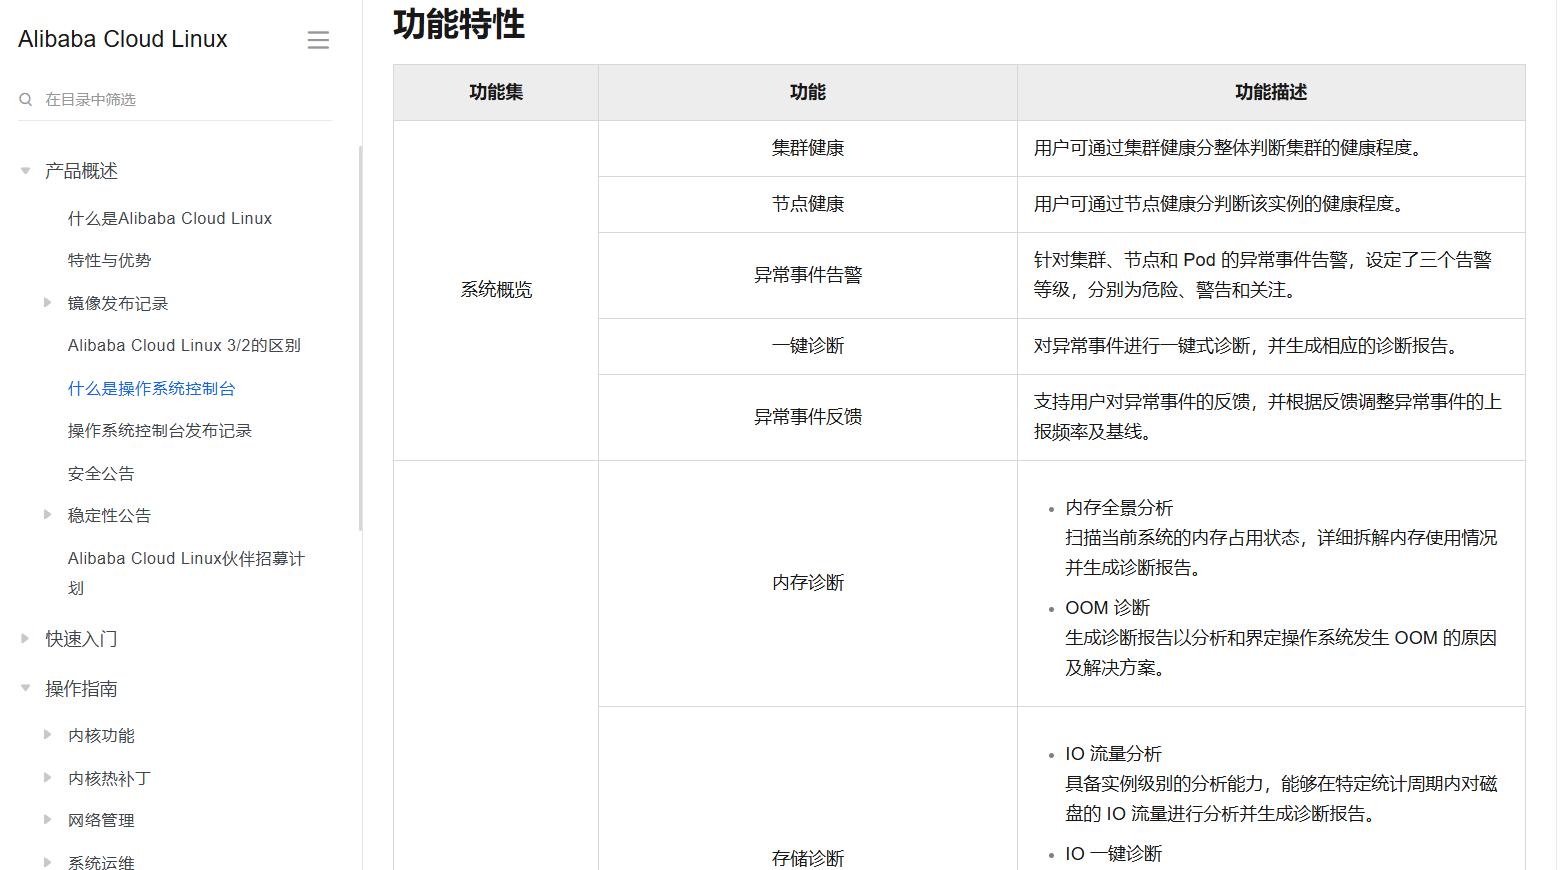The width and height of the screenshot is (1562, 870).
Task: Open the 特性与优势 page
Action: coord(109,260)
